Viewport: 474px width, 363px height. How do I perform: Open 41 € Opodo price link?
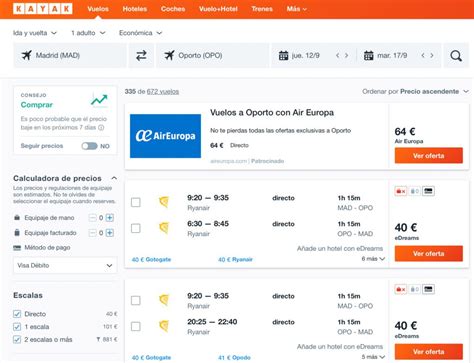(234, 357)
